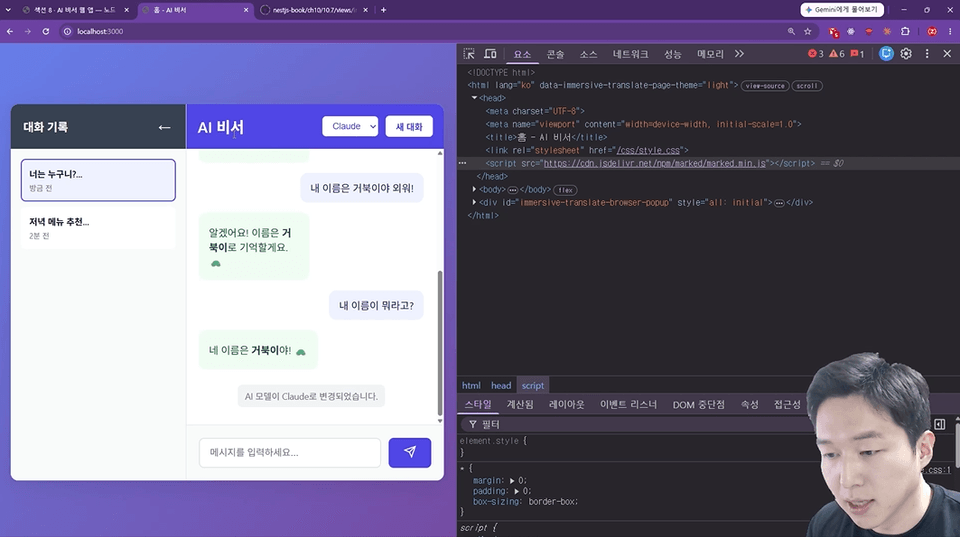The image size is (960, 537).
Task: Expand the body element in the DOM tree
Action: tap(474, 189)
